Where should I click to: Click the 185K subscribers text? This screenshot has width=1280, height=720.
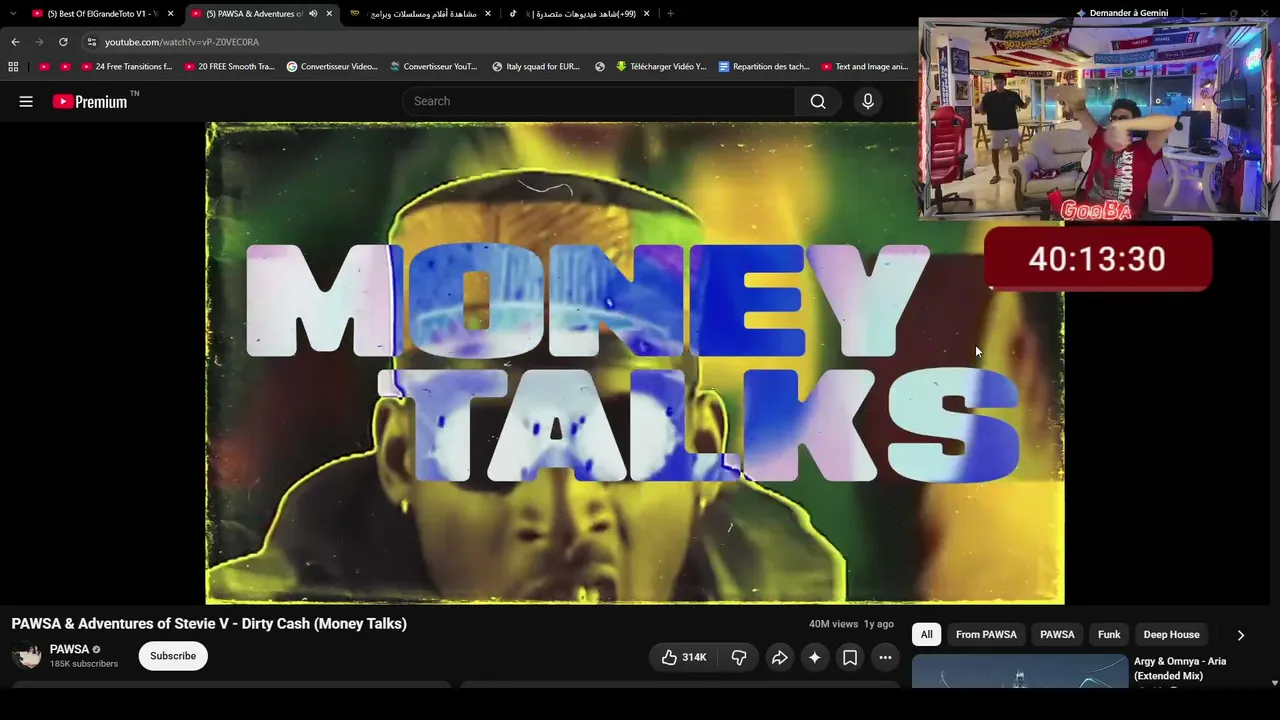click(x=84, y=664)
